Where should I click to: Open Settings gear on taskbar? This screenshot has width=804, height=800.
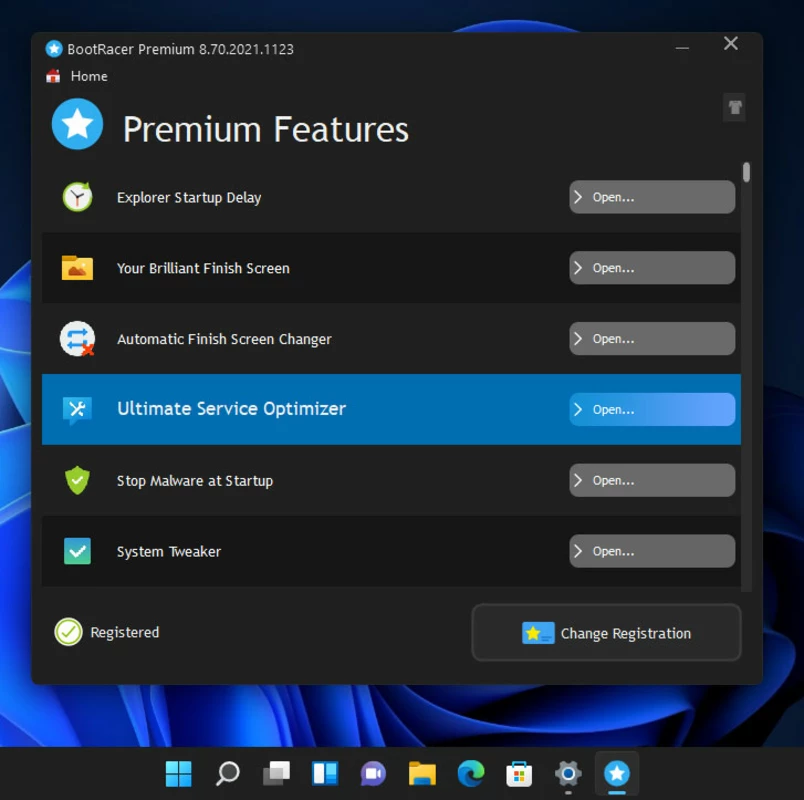pos(568,773)
